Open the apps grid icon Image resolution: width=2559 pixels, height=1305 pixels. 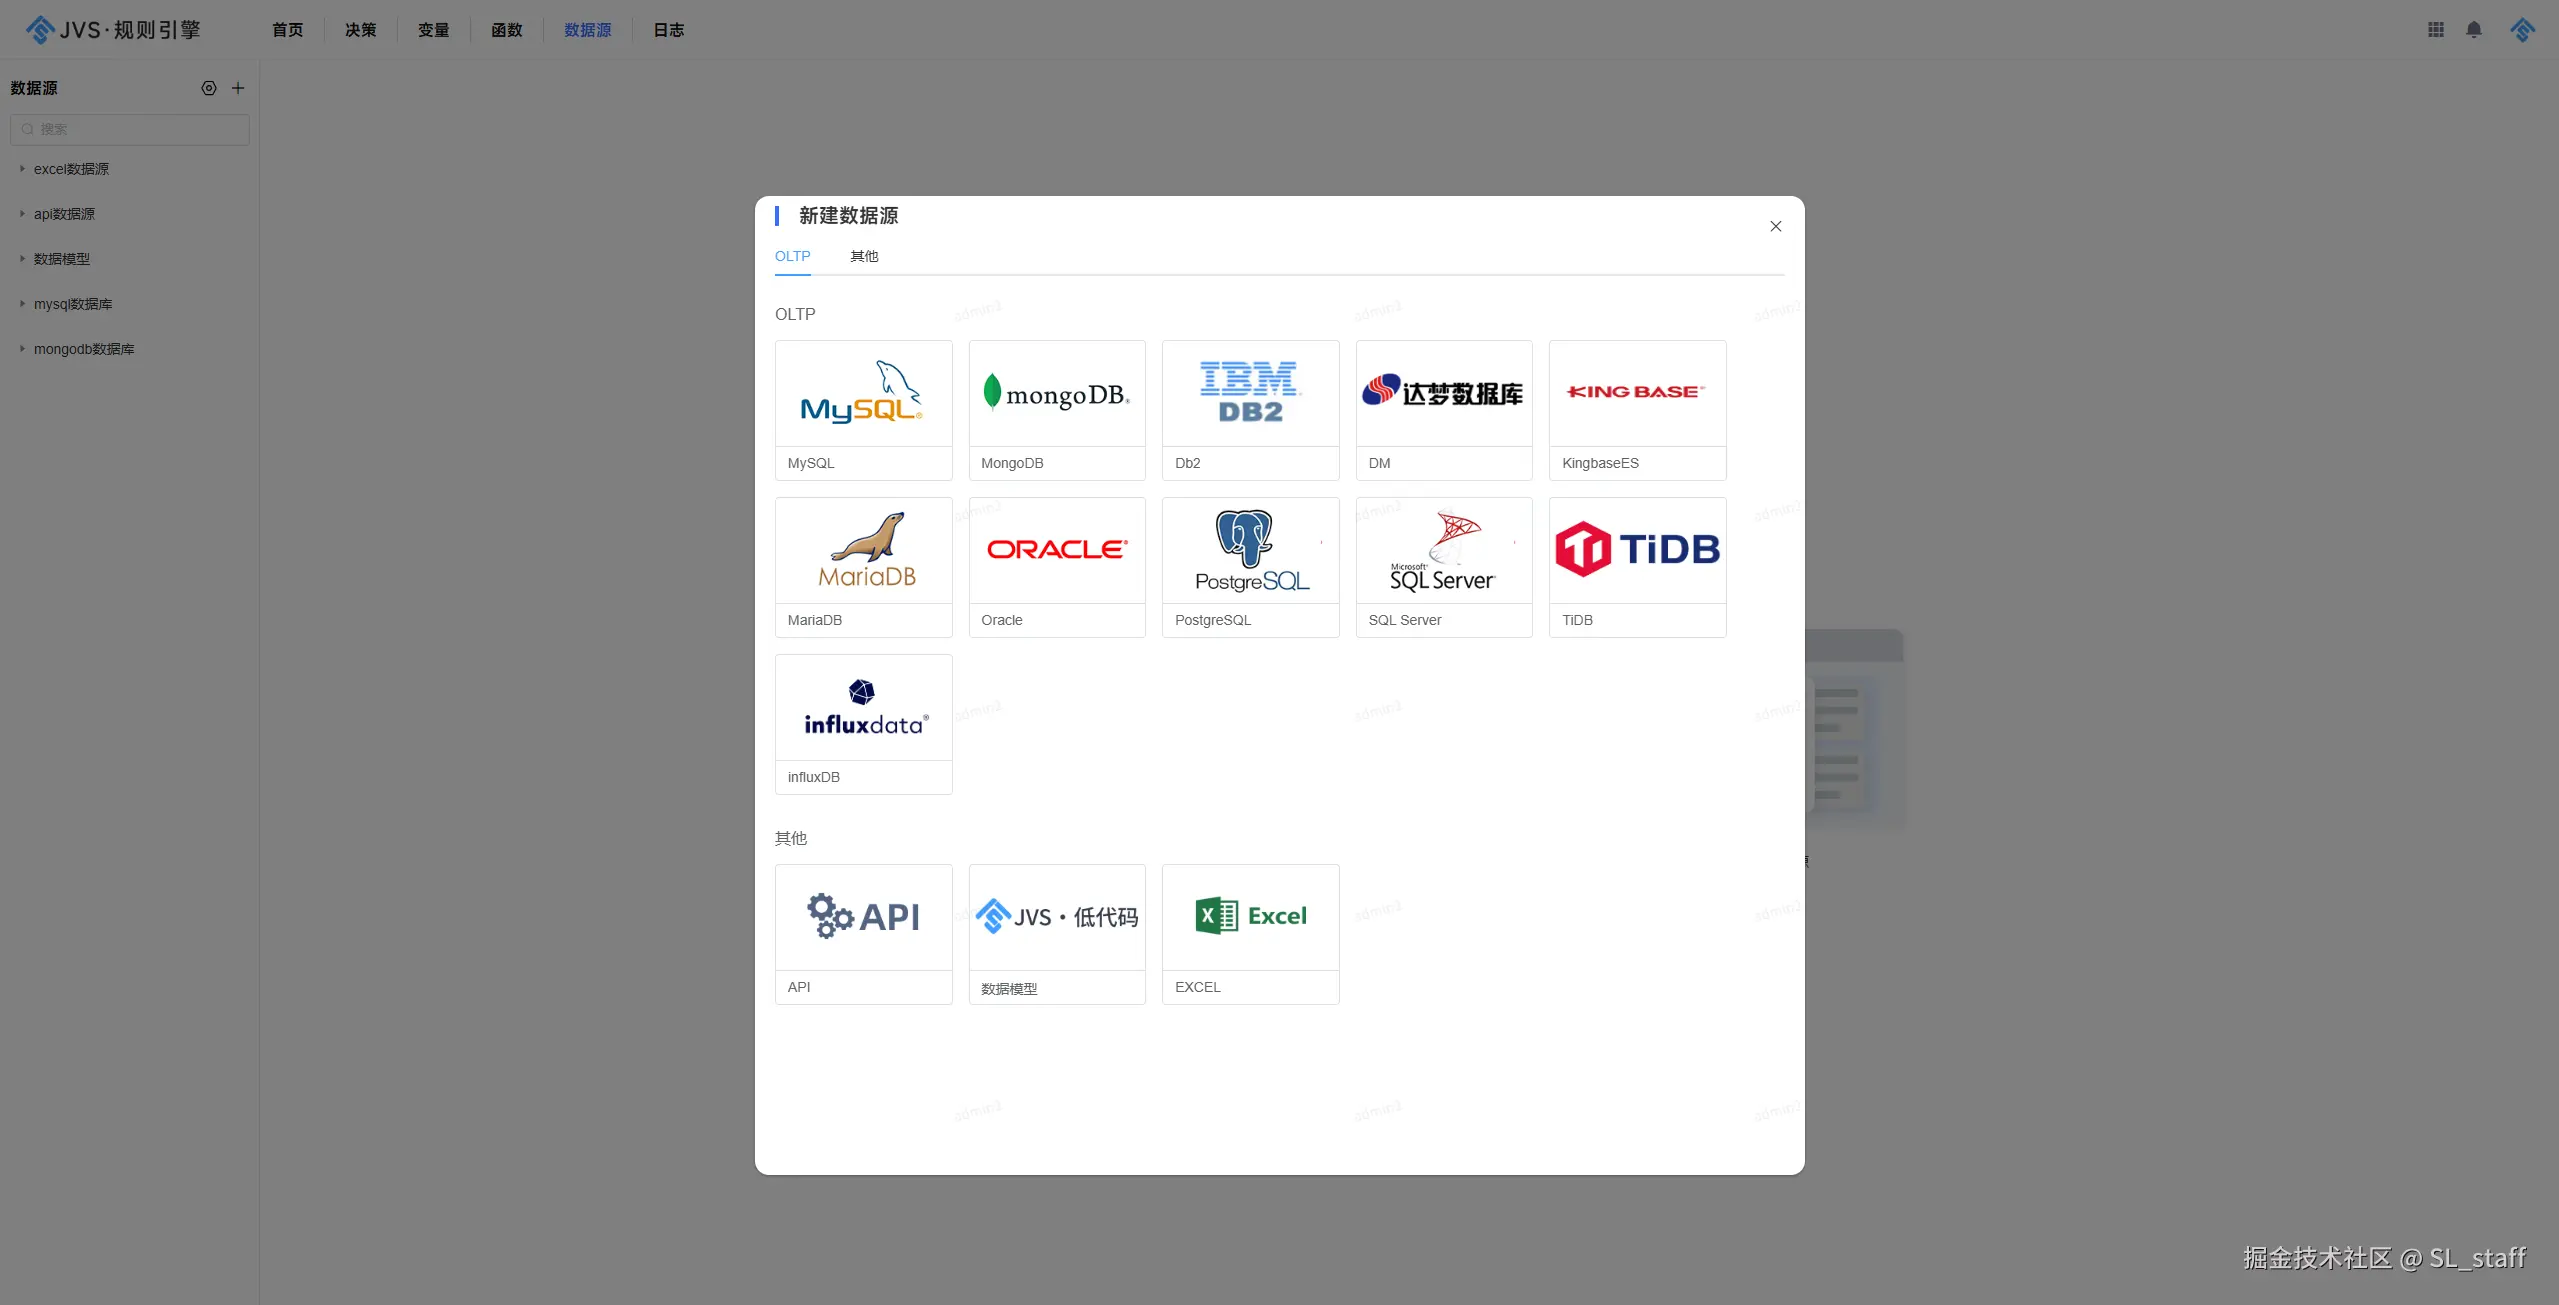2435,30
